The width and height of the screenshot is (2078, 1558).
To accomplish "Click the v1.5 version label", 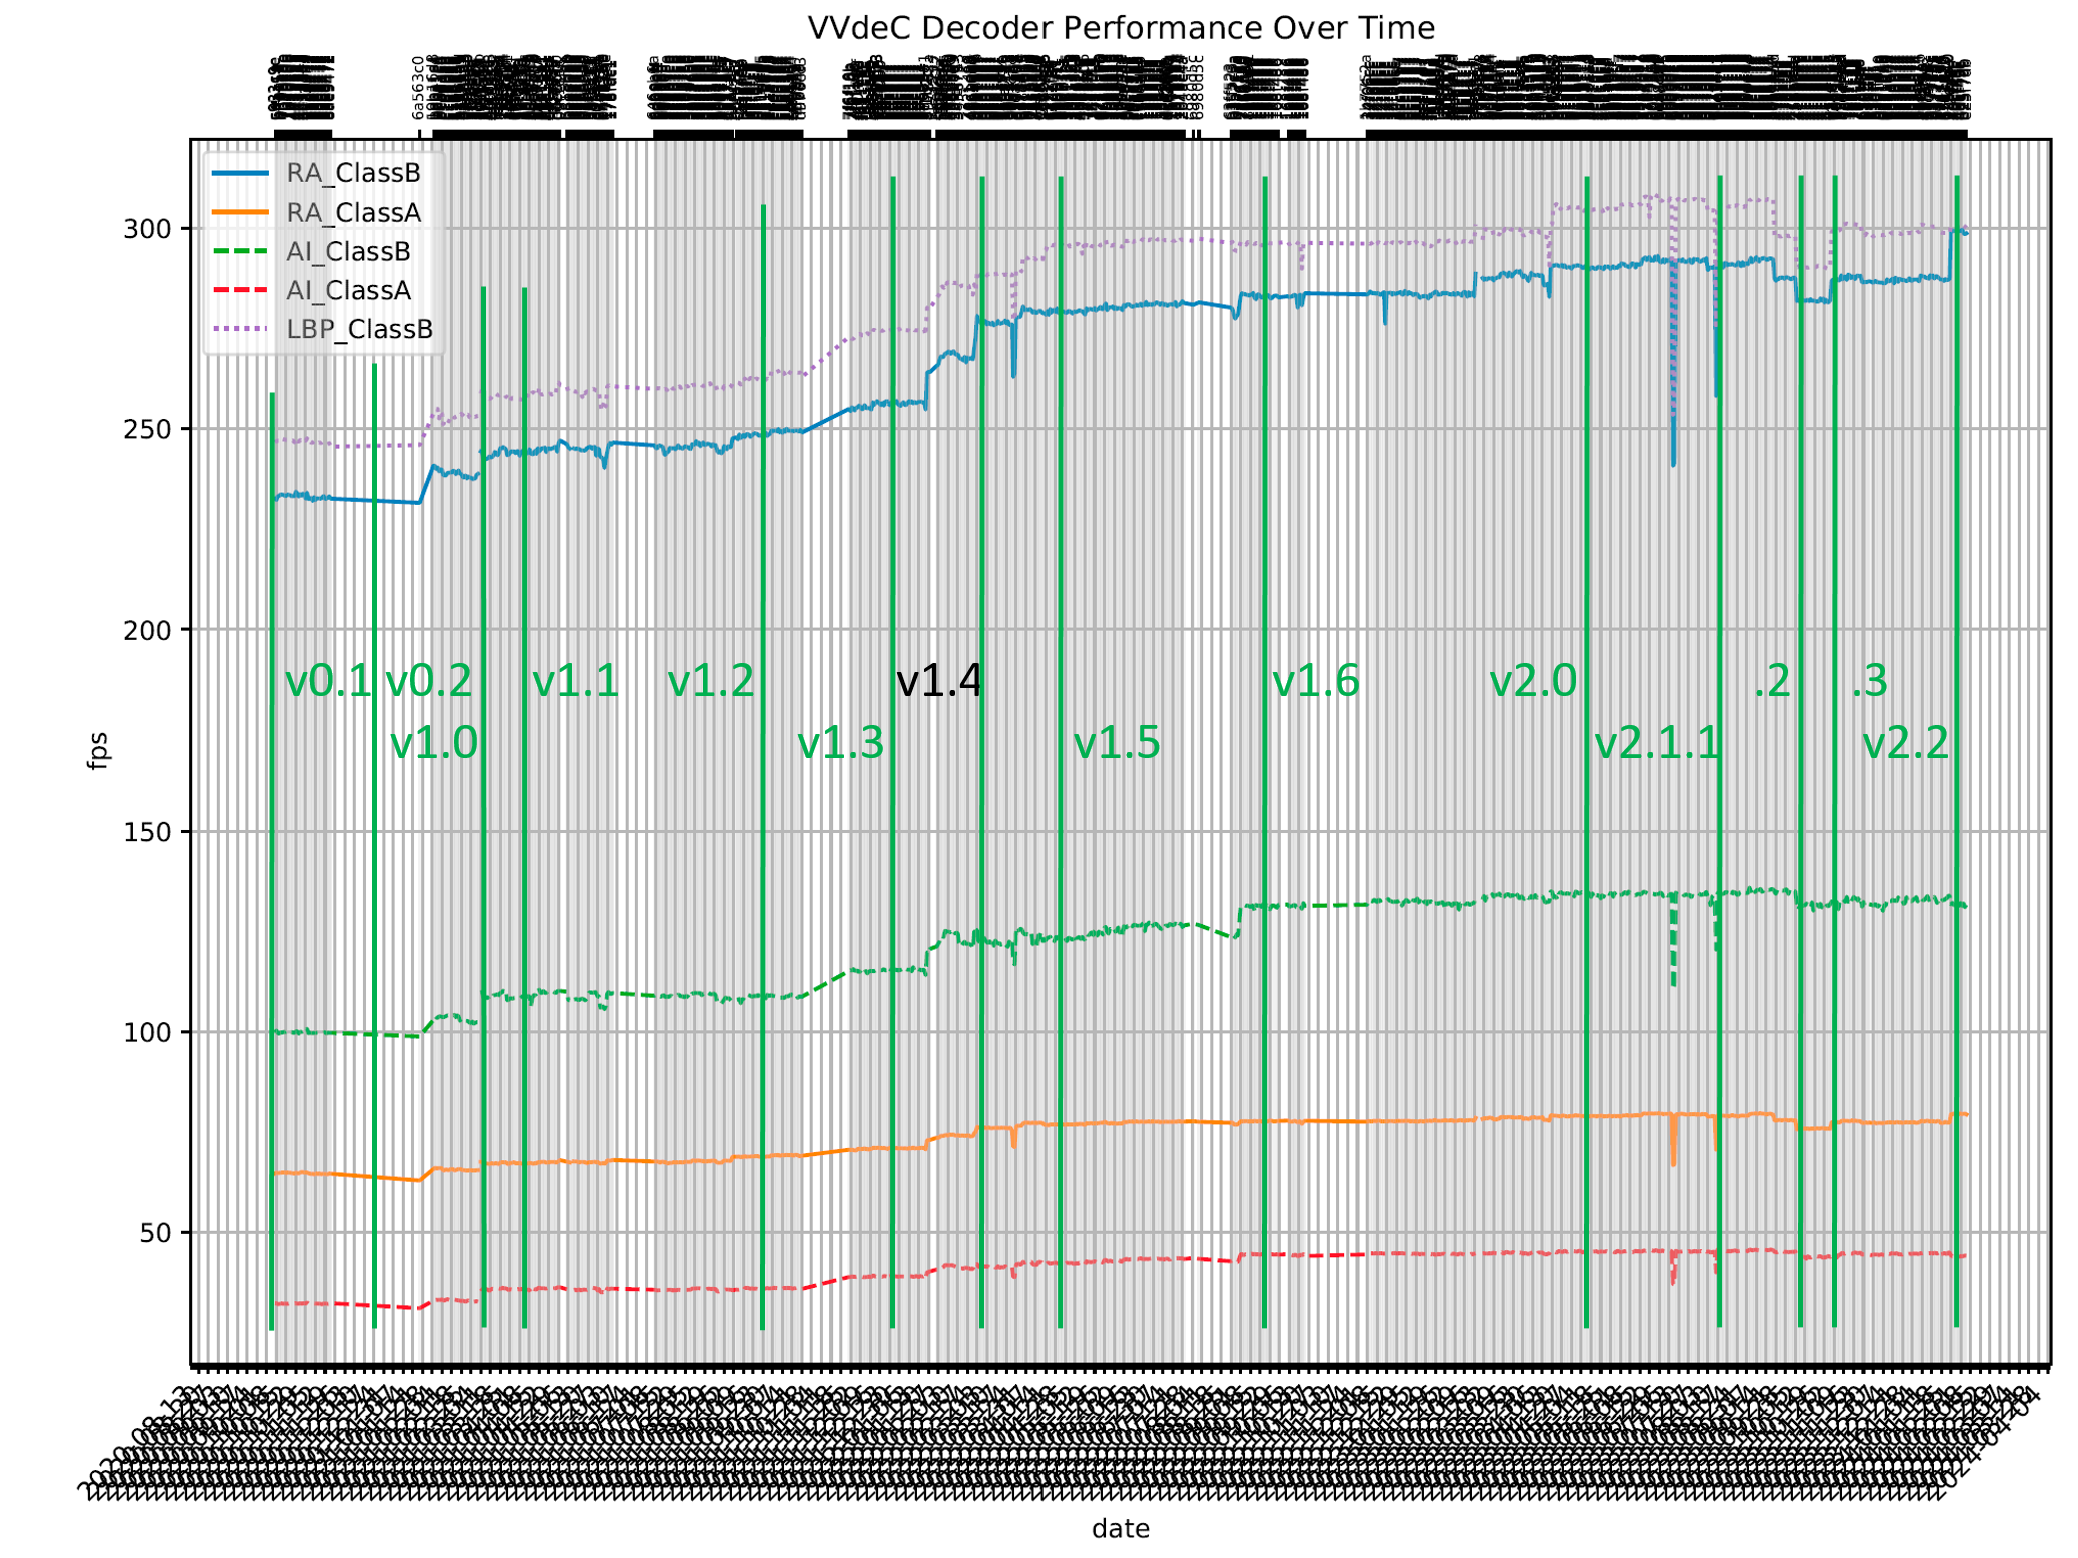I will pyautogui.click(x=1117, y=744).
